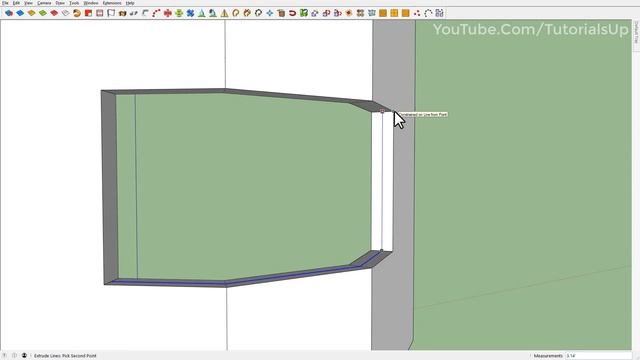Open the Window menu
This screenshot has height=360, width=640.
91,3
